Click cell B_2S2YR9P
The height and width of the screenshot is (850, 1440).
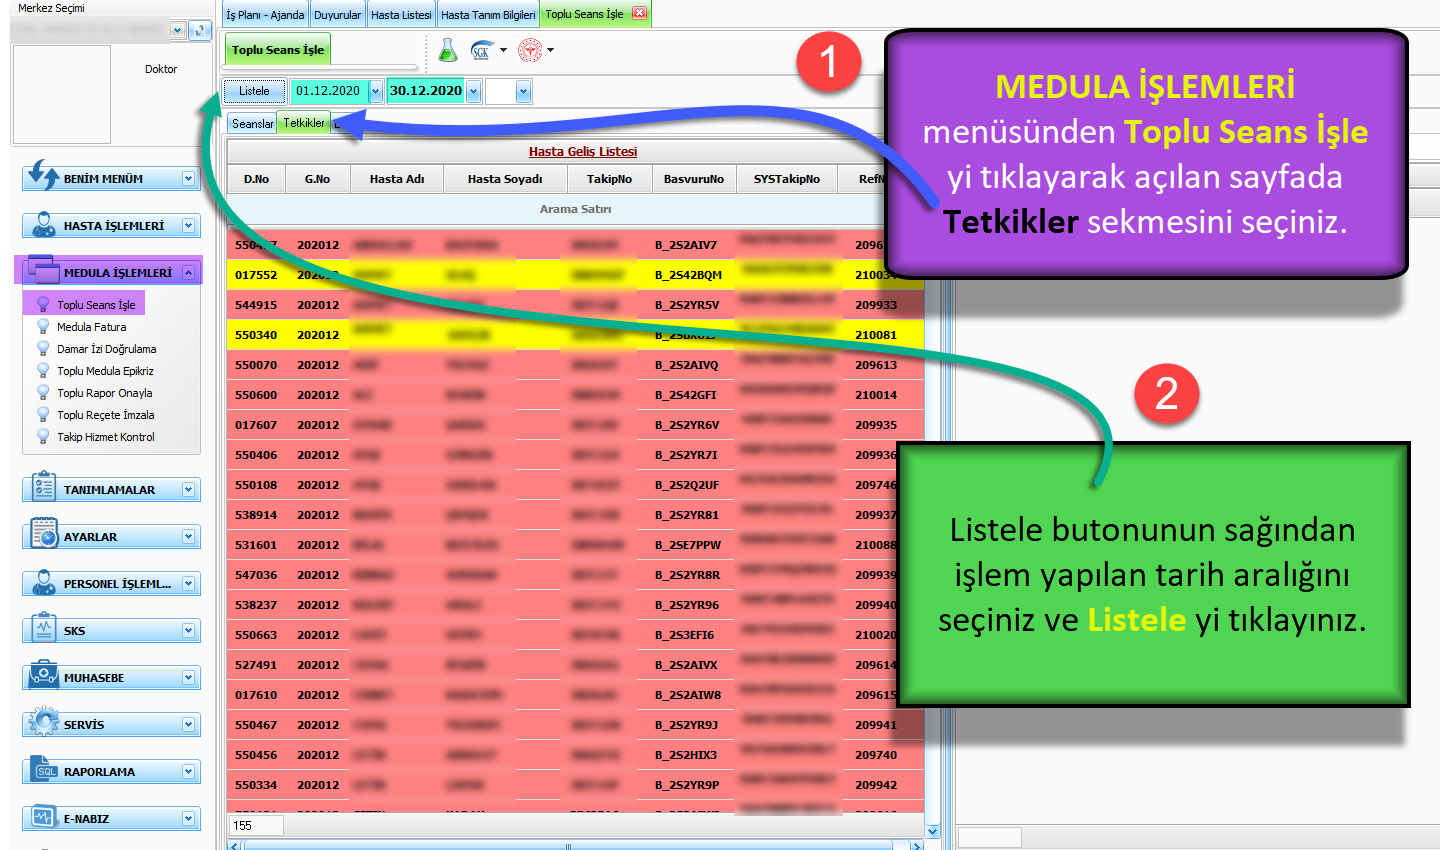[x=687, y=785]
